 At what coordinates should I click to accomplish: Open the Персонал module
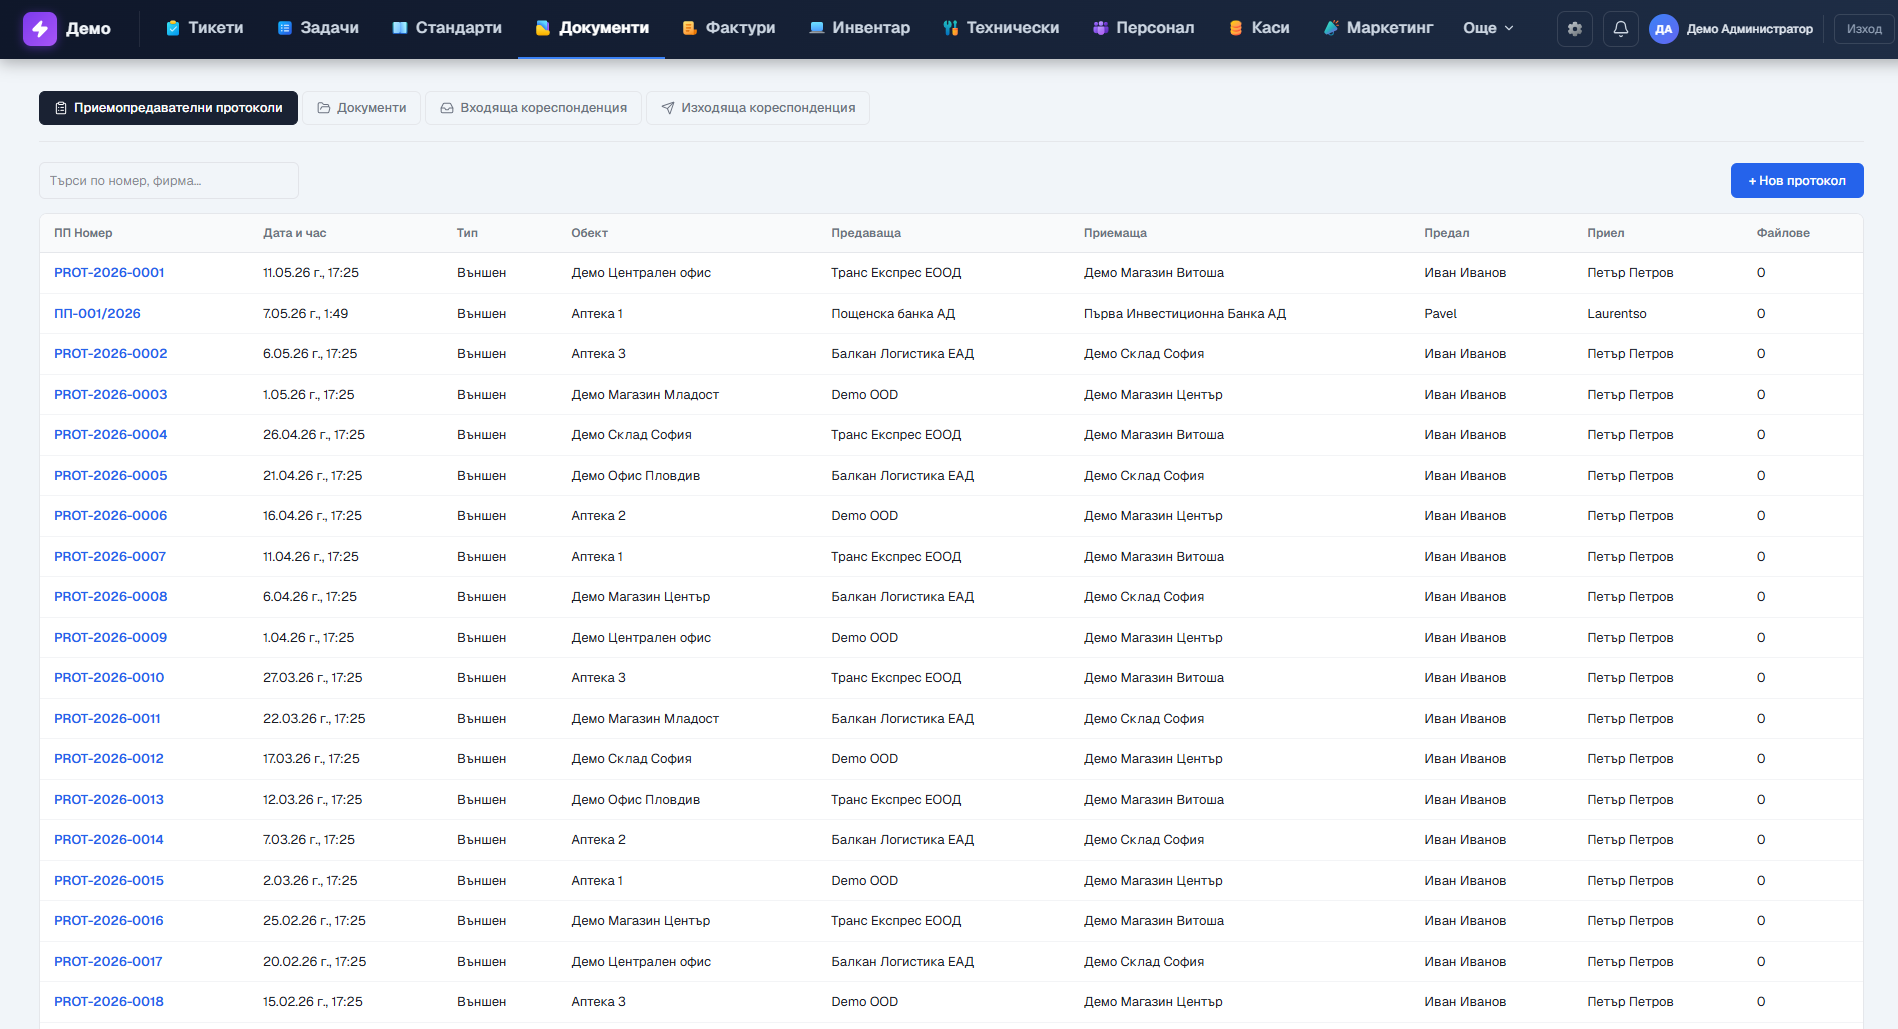pos(1144,28)
